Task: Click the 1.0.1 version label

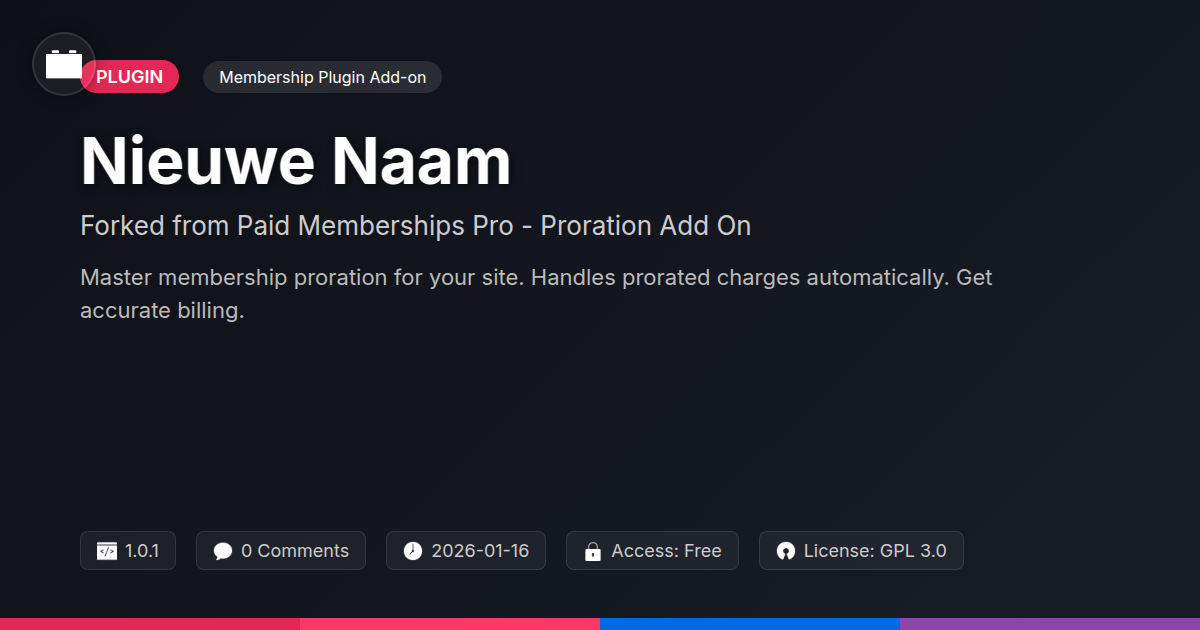Action: point(142,551)
